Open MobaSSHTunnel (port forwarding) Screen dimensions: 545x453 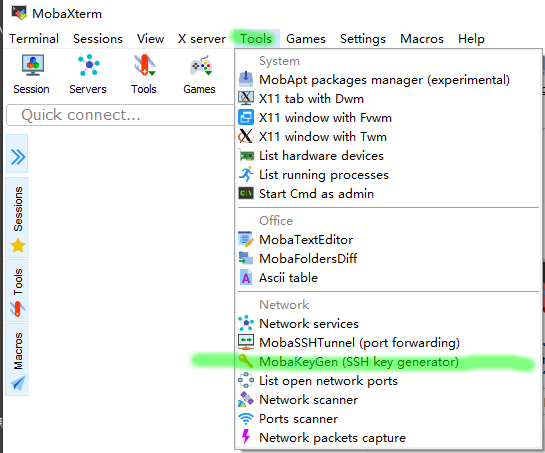(359, 343)
